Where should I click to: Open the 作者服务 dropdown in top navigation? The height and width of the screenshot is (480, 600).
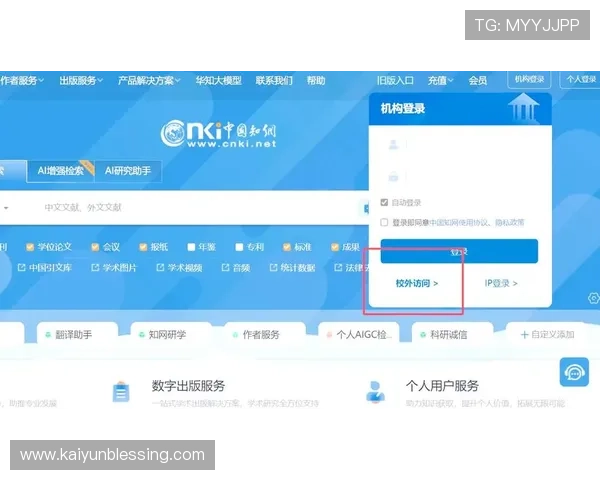pos(22,80)
